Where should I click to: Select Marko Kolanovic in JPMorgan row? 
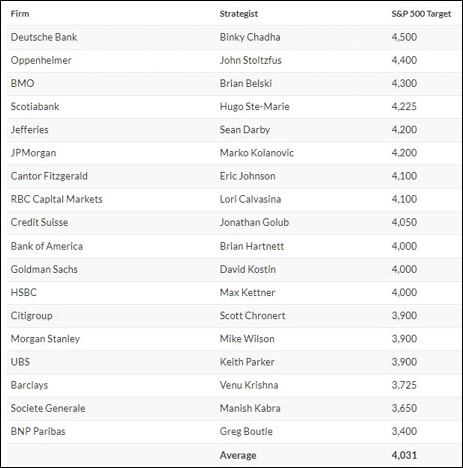pos(257,153)
